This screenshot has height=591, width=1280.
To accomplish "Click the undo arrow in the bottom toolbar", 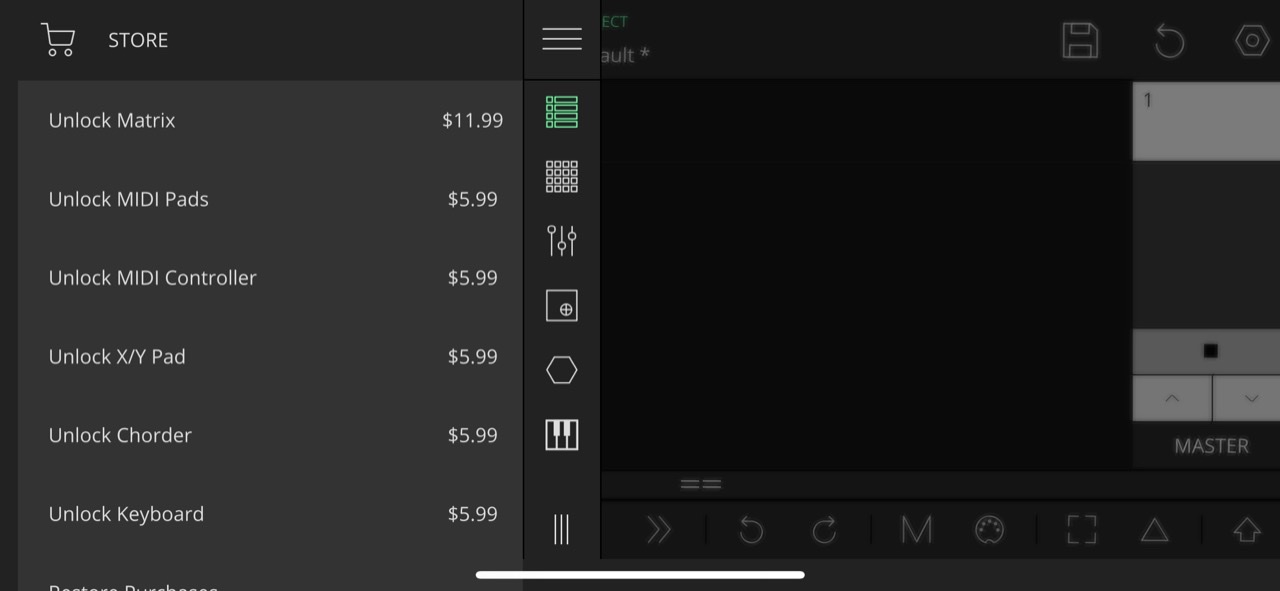I will pos(751,530).
